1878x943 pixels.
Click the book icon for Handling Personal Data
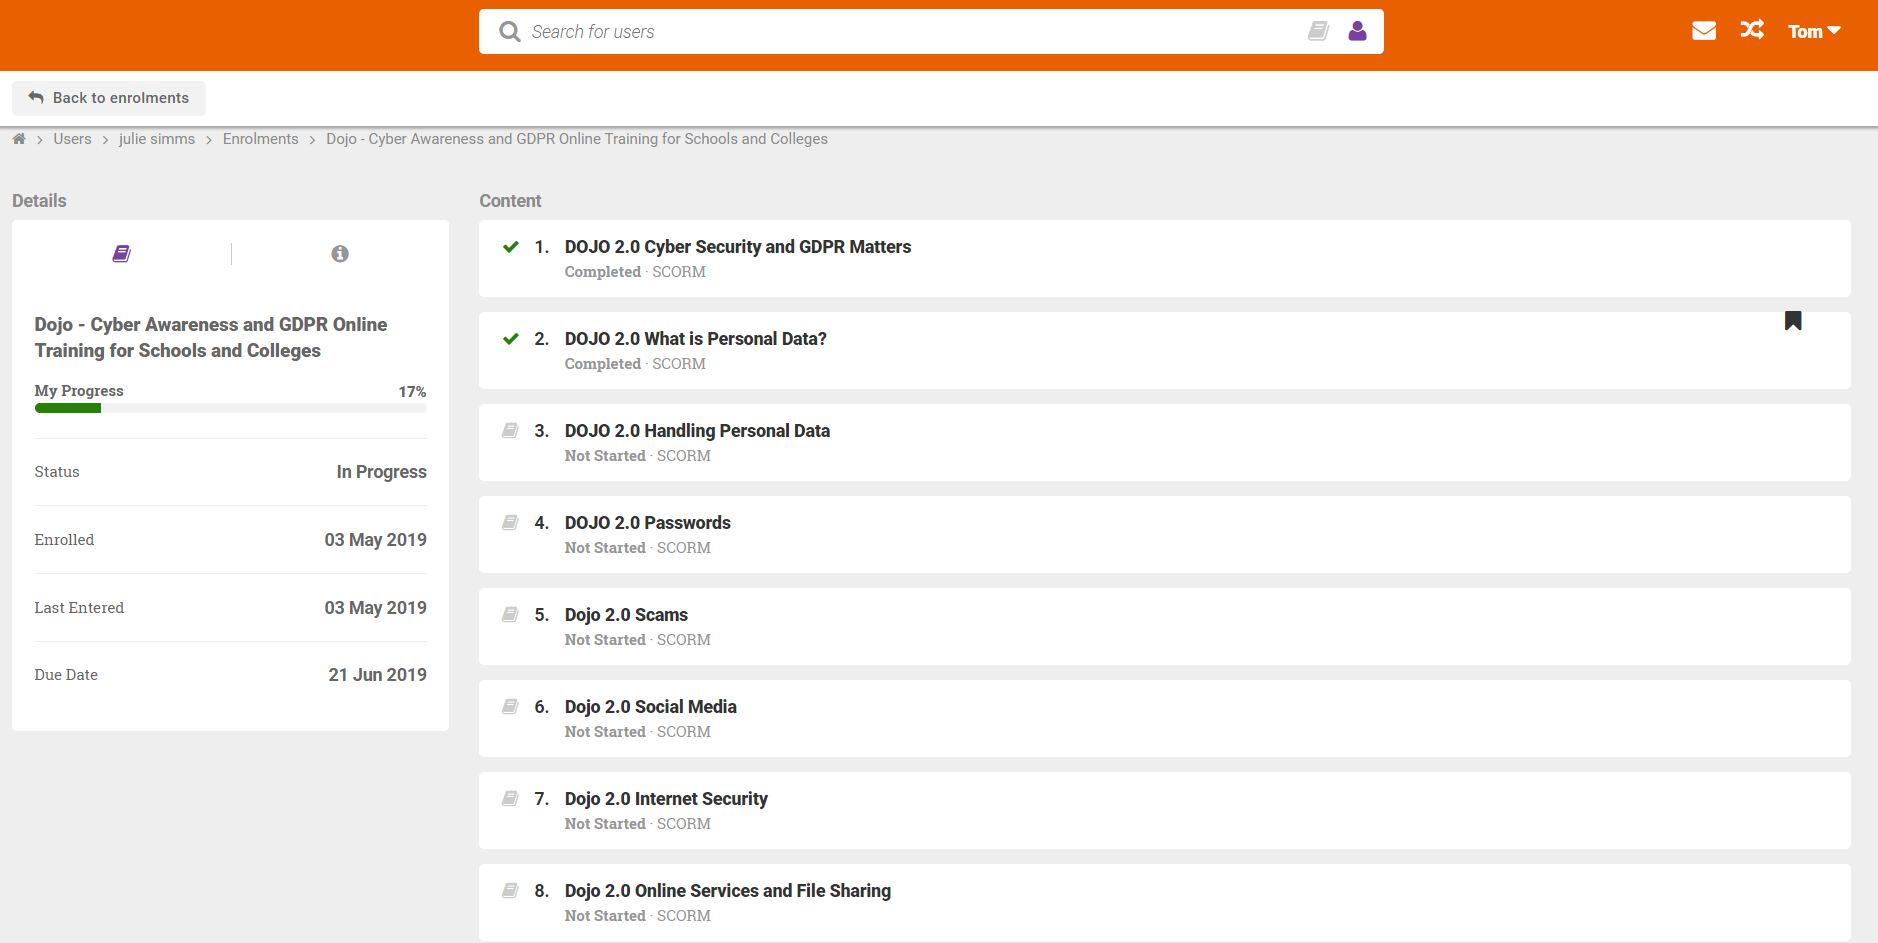click(x=510, y=431)
